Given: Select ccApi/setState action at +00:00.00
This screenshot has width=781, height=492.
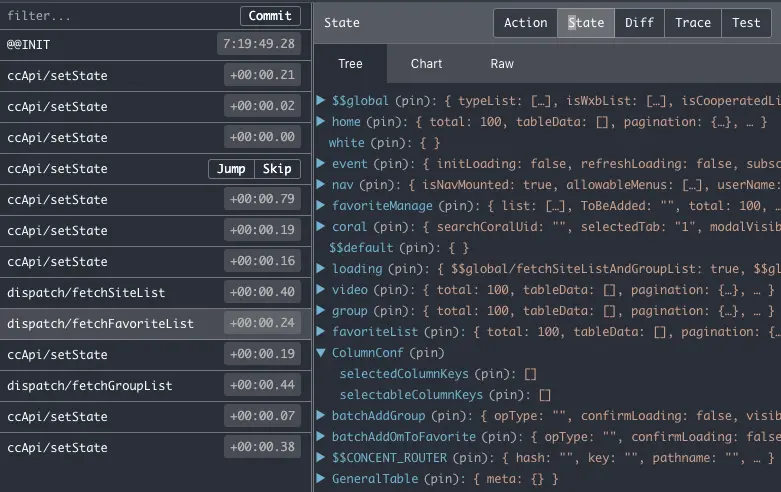Looking at the screenshot, I should 155,137.
